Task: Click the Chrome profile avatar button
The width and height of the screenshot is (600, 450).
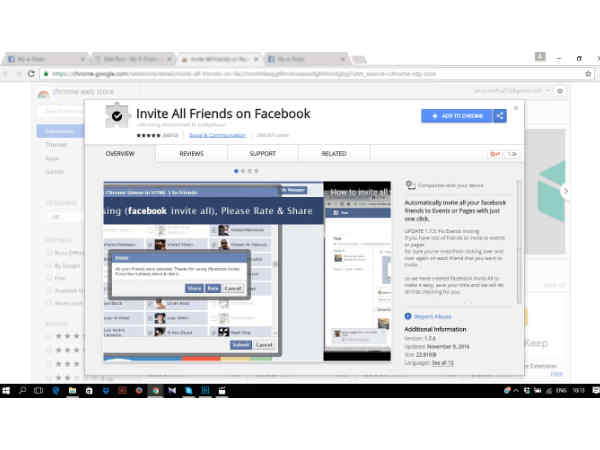Action: (540, 57)
